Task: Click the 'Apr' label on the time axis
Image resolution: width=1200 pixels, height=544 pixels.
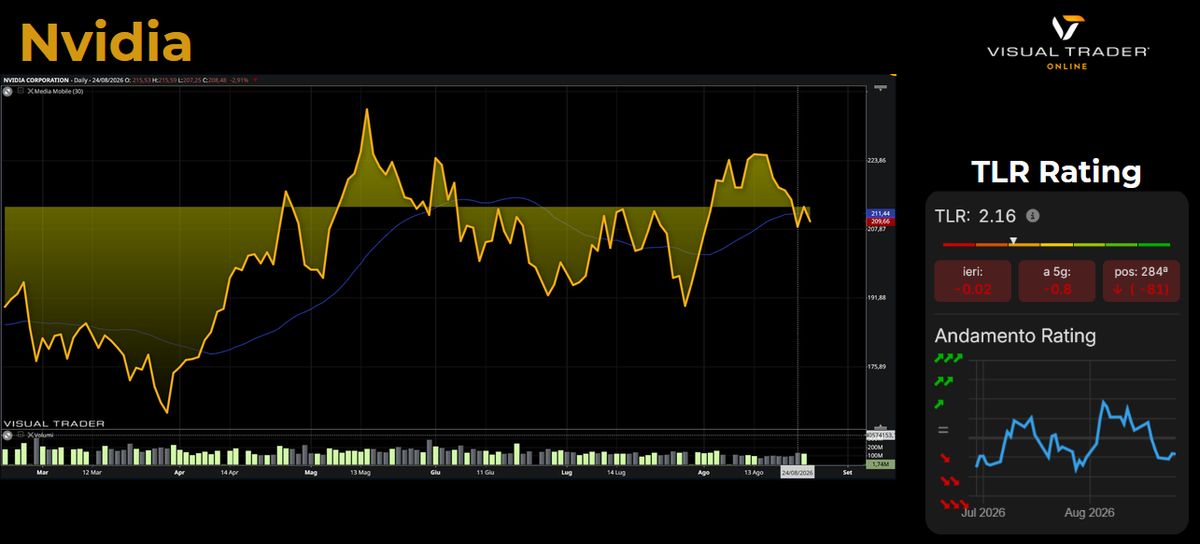Action: click(179, 471)
